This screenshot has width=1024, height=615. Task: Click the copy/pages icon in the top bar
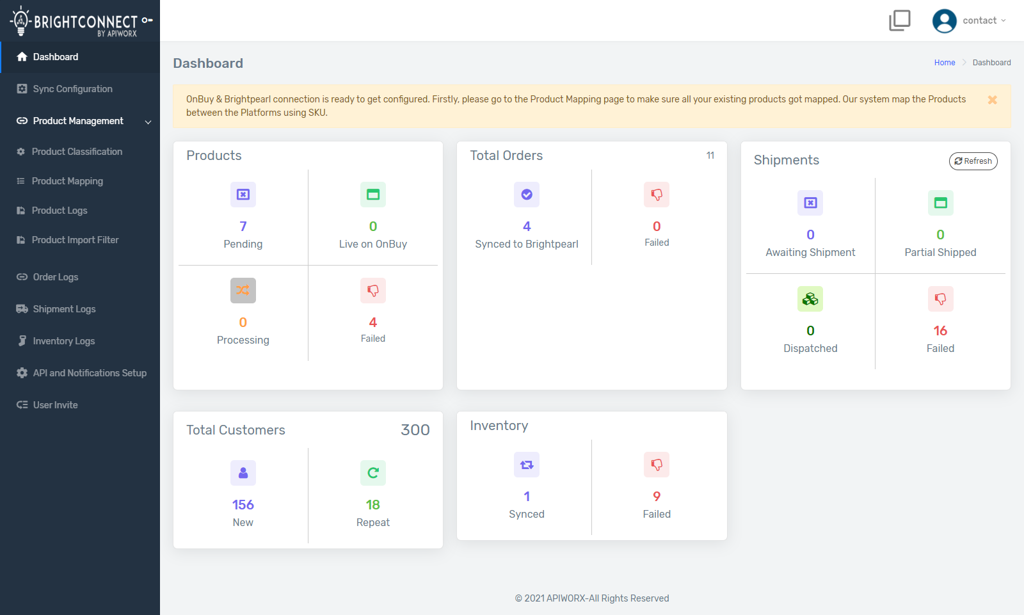(899, 20)
